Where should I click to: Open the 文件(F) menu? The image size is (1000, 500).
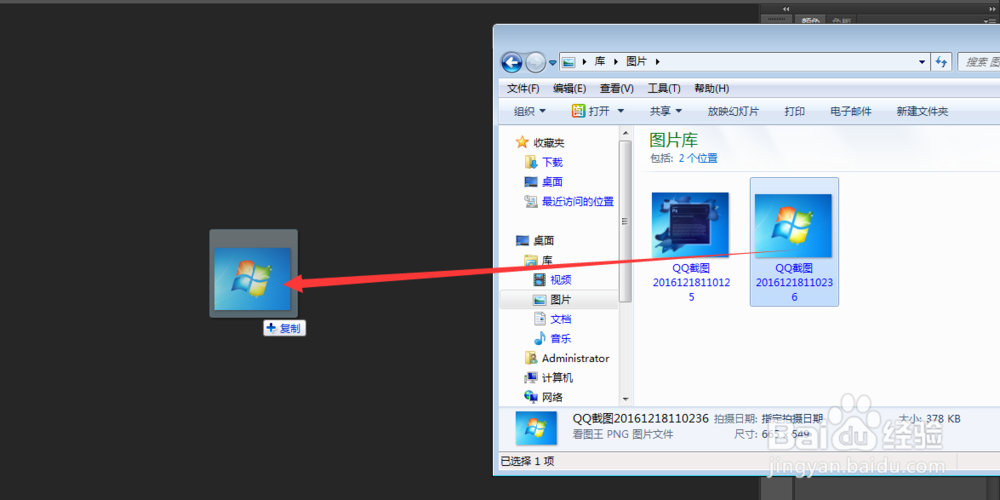523,88
